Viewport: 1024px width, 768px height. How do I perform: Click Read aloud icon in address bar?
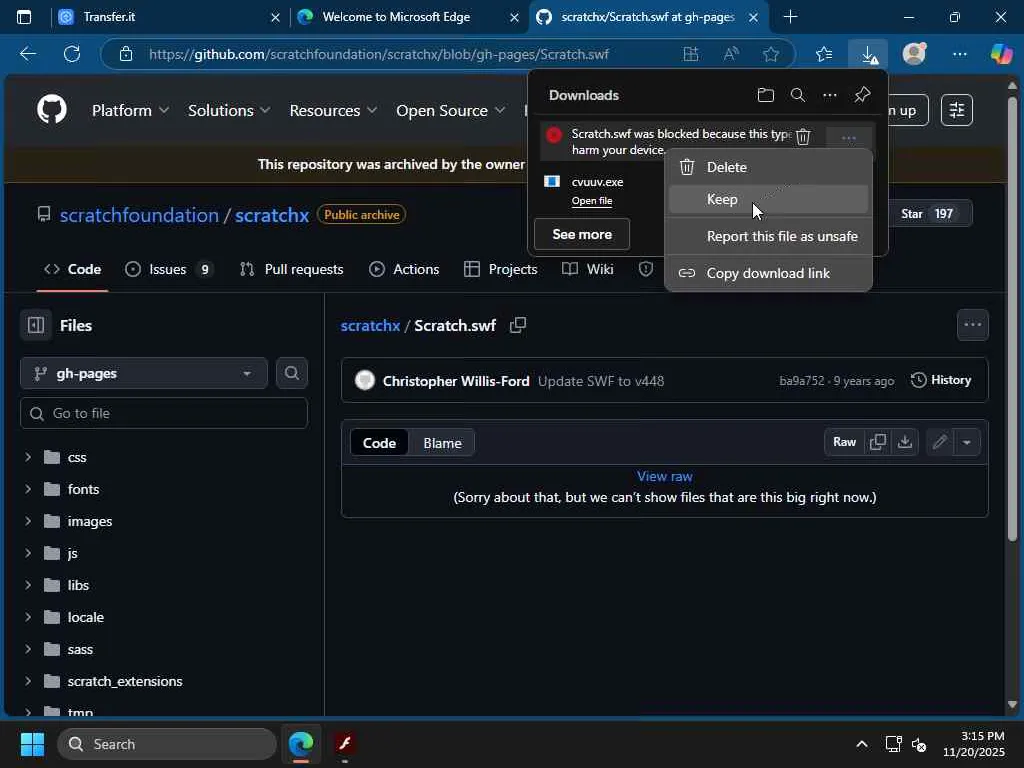[x=731, y=54]
